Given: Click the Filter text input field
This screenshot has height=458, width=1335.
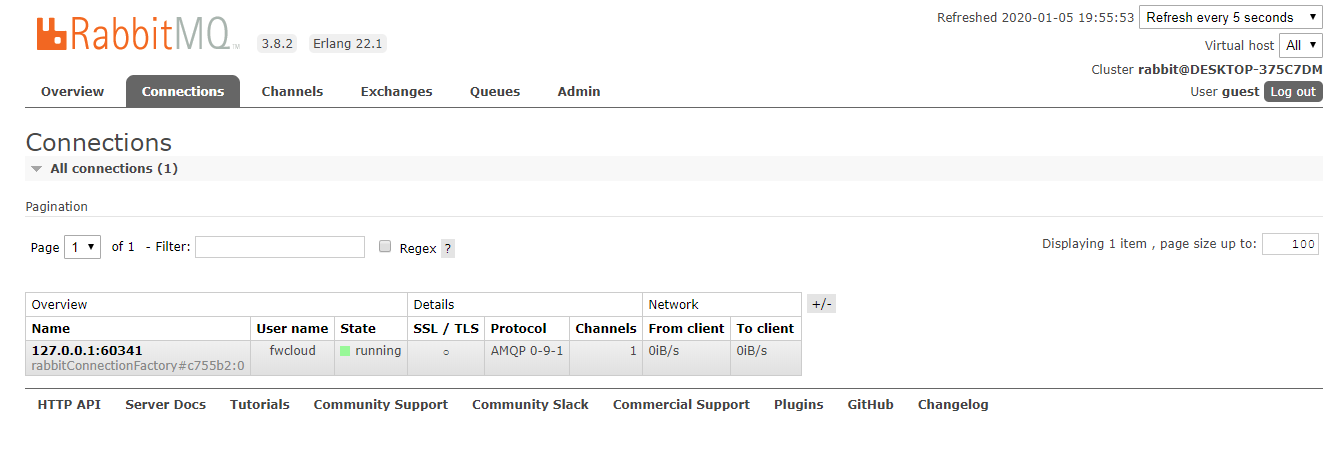Looking at the screenshot, I should coord(280,247).
